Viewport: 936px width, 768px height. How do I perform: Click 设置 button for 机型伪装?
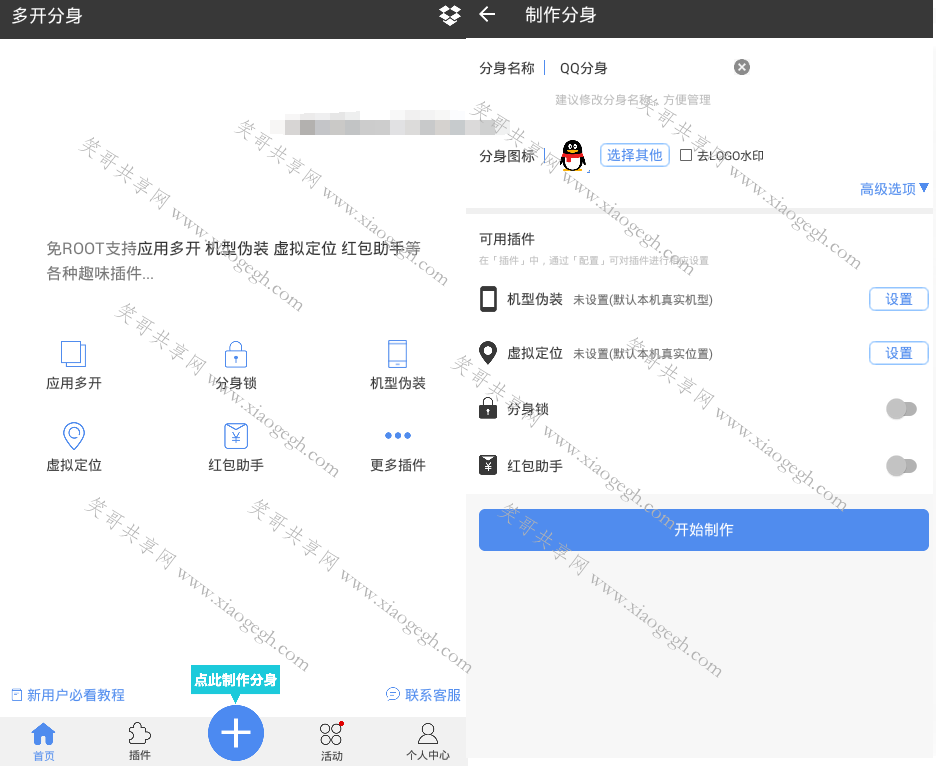tap(898, 299)
